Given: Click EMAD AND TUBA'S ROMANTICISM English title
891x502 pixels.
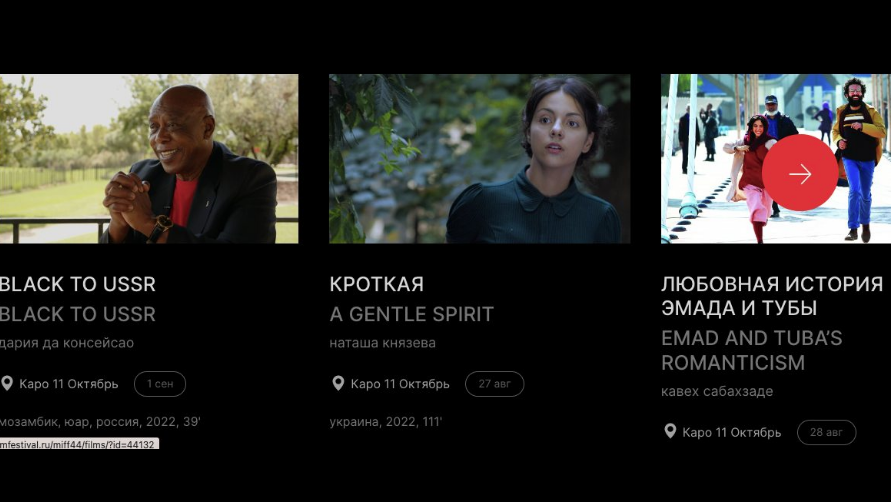Looking at the screenshot, I should pyautogui.click(x=752, y=350).
